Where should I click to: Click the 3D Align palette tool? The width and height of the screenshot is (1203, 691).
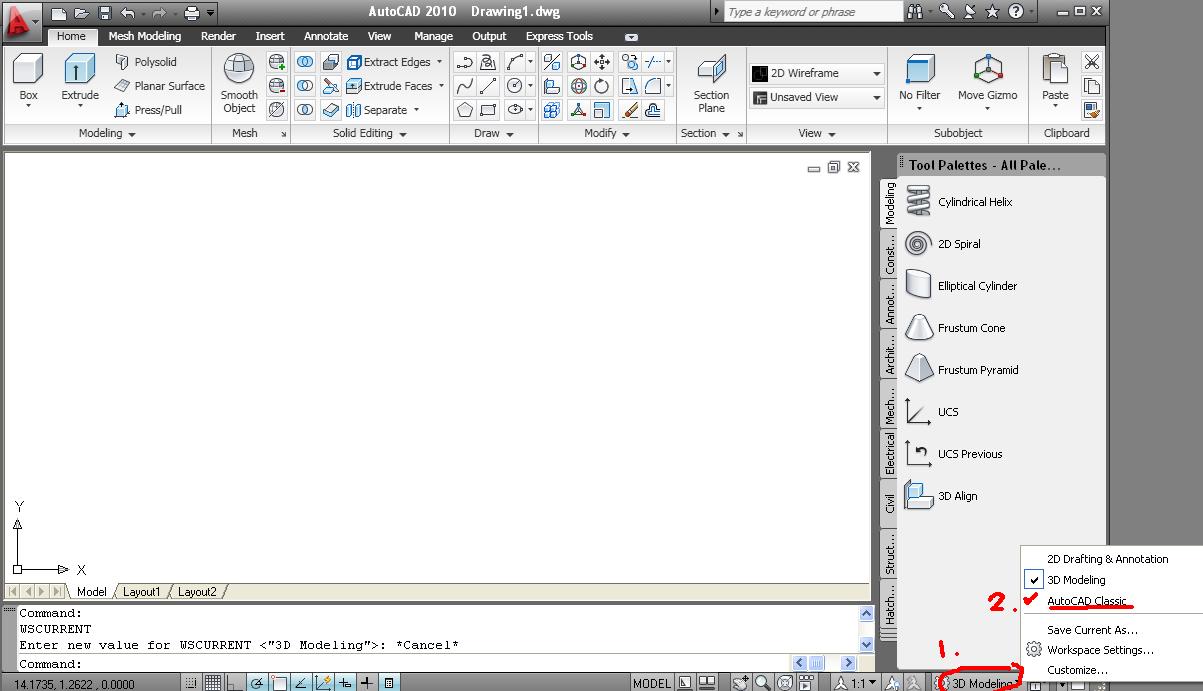tap(942, 496)
